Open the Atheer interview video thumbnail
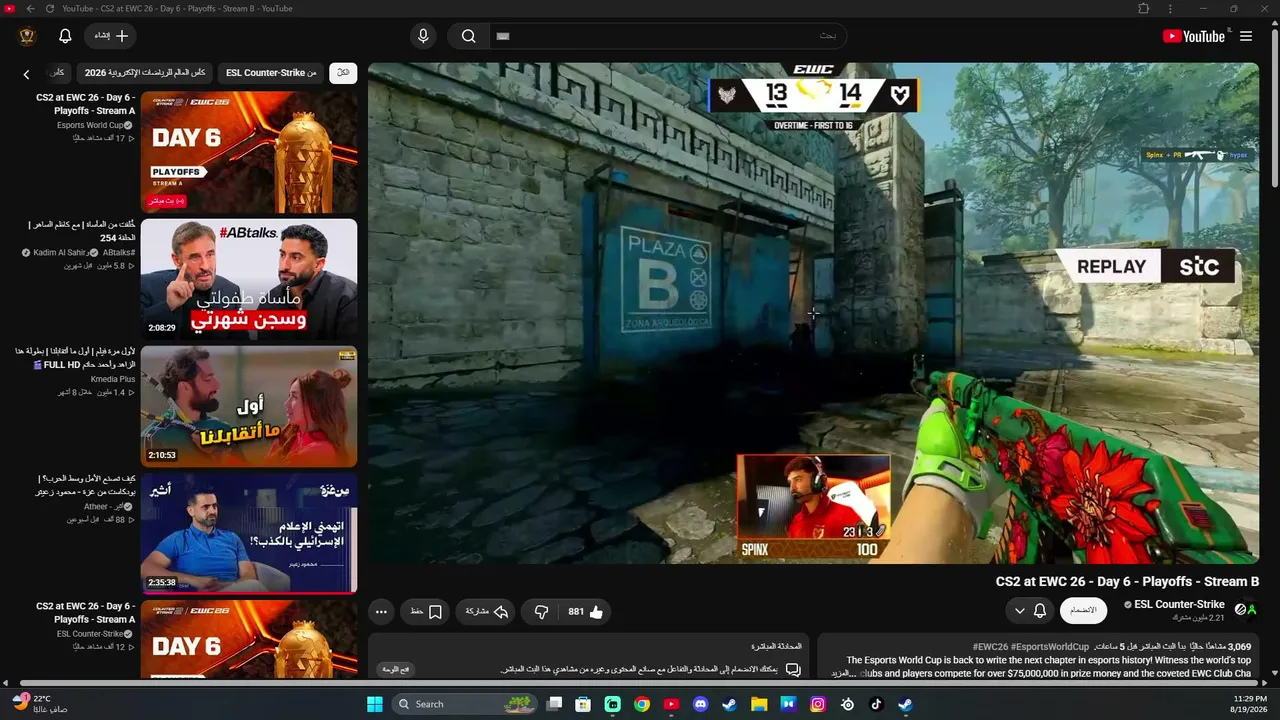The width and height of the screenshot is (1280, 720). [x=249, y=533]
